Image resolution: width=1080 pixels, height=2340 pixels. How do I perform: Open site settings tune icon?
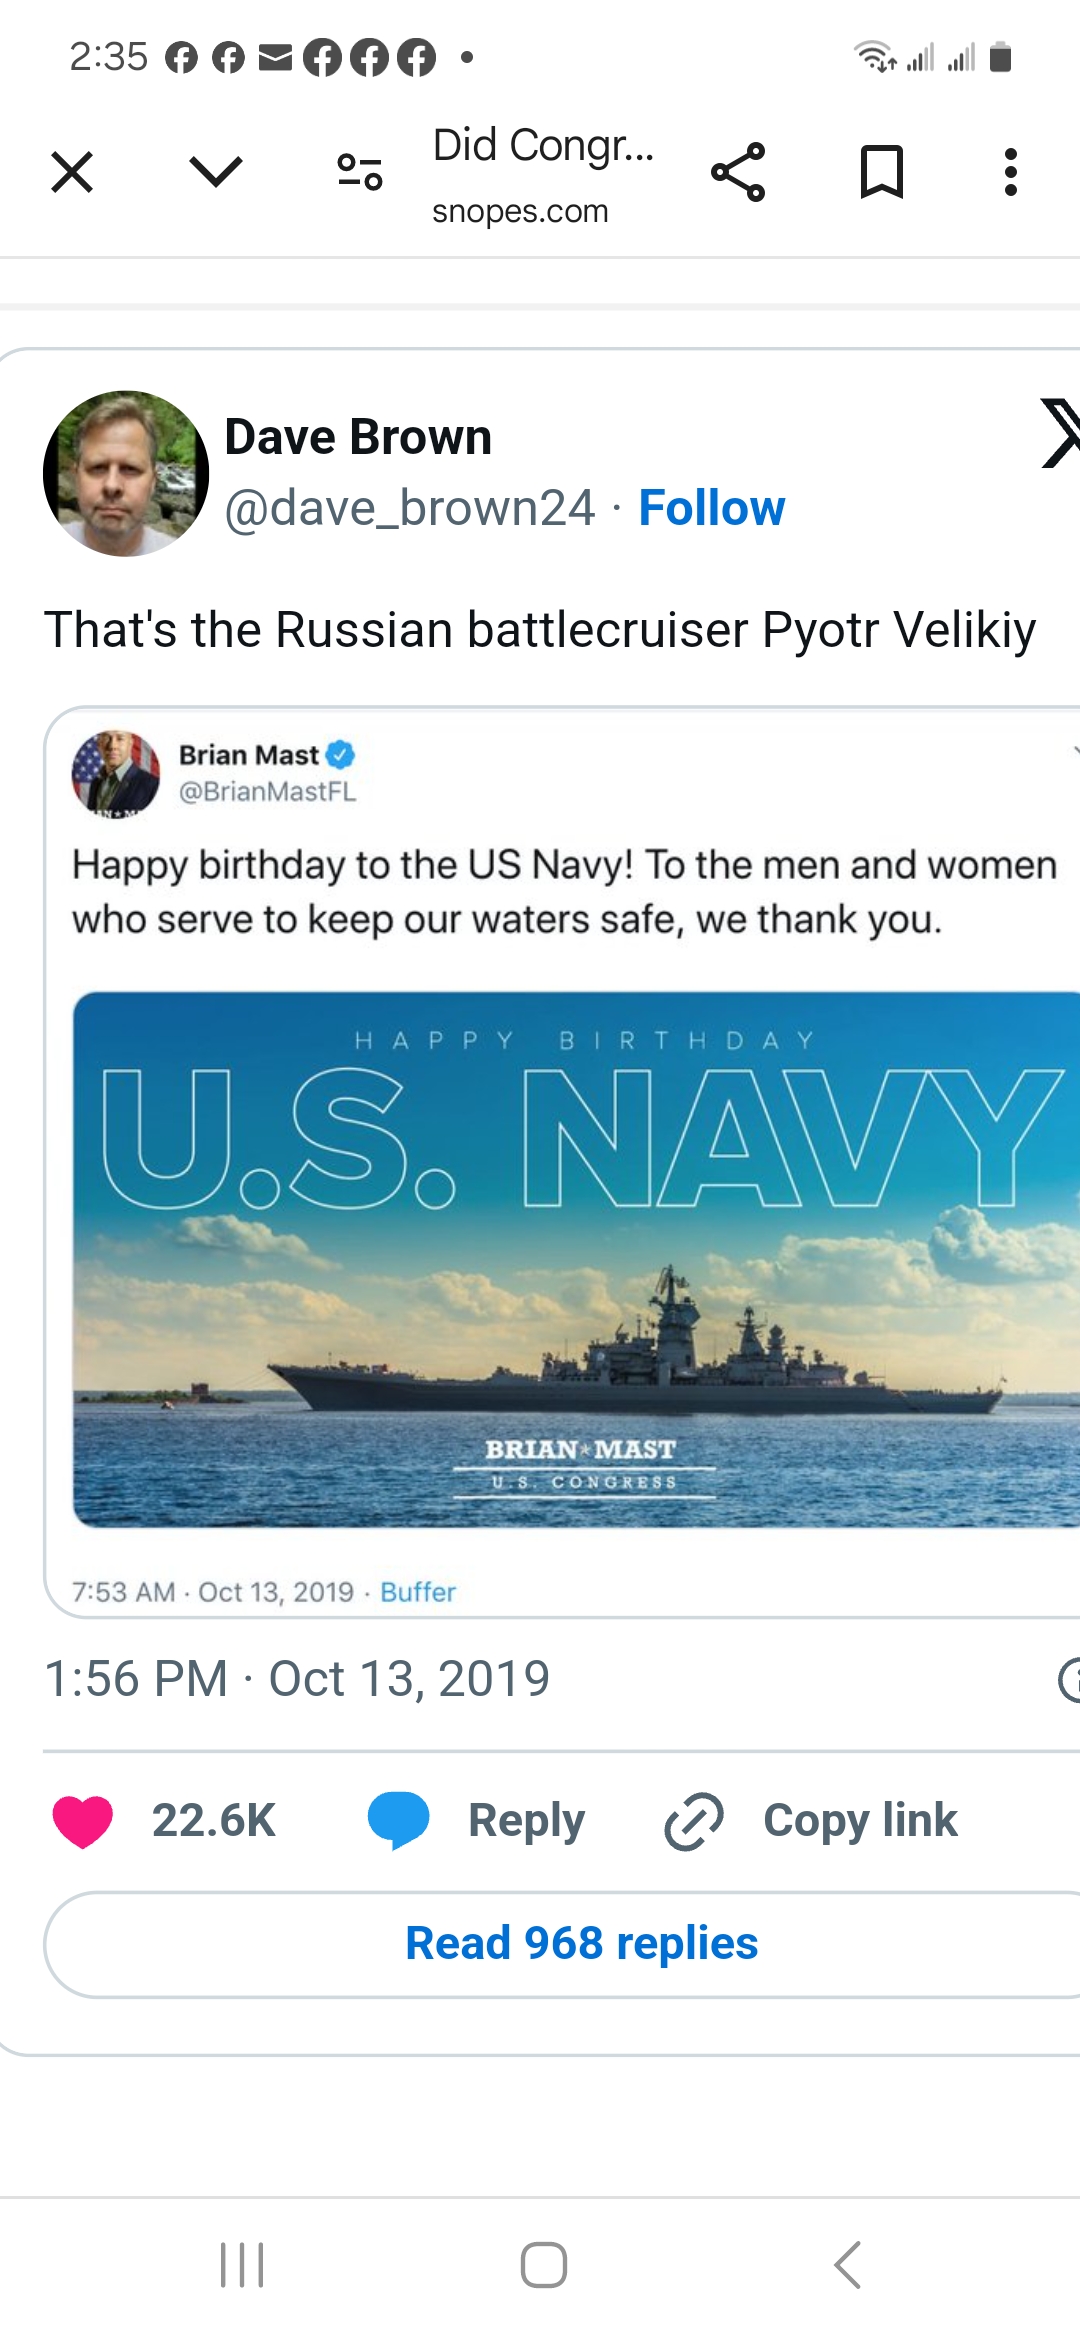[360, 172]
